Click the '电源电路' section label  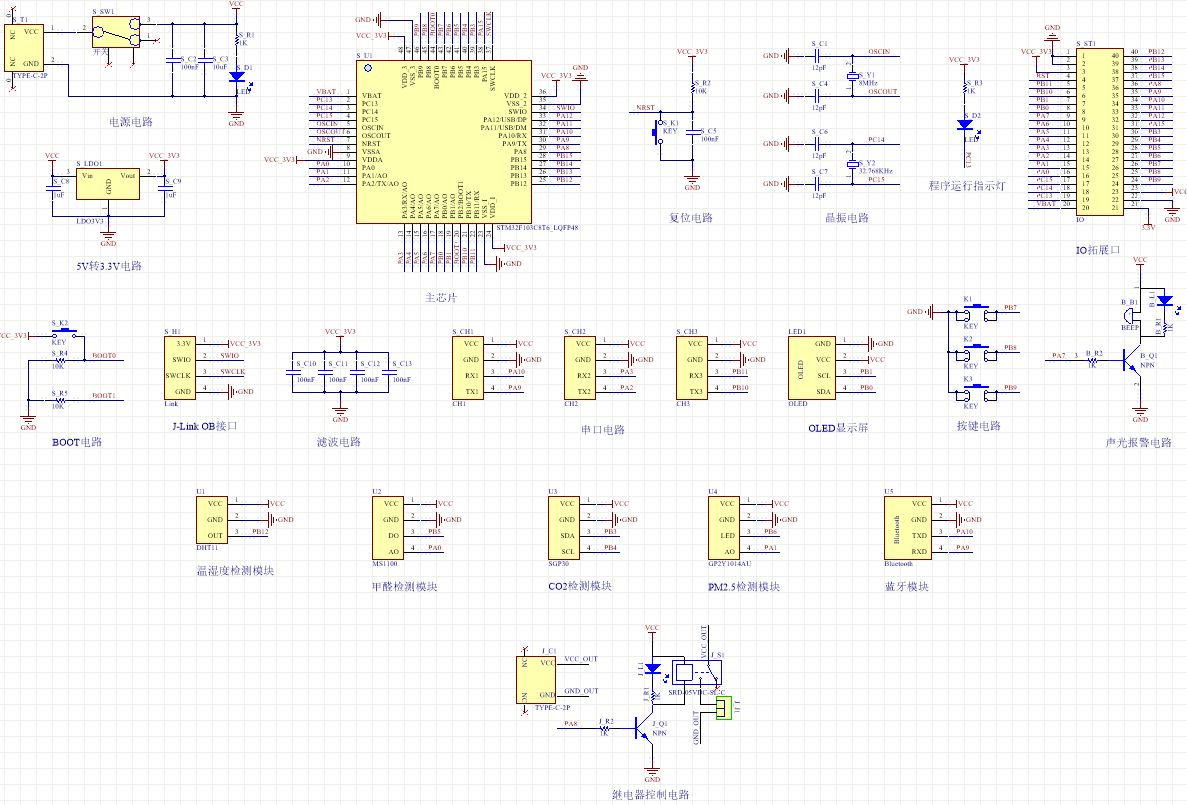pos(131,122)
